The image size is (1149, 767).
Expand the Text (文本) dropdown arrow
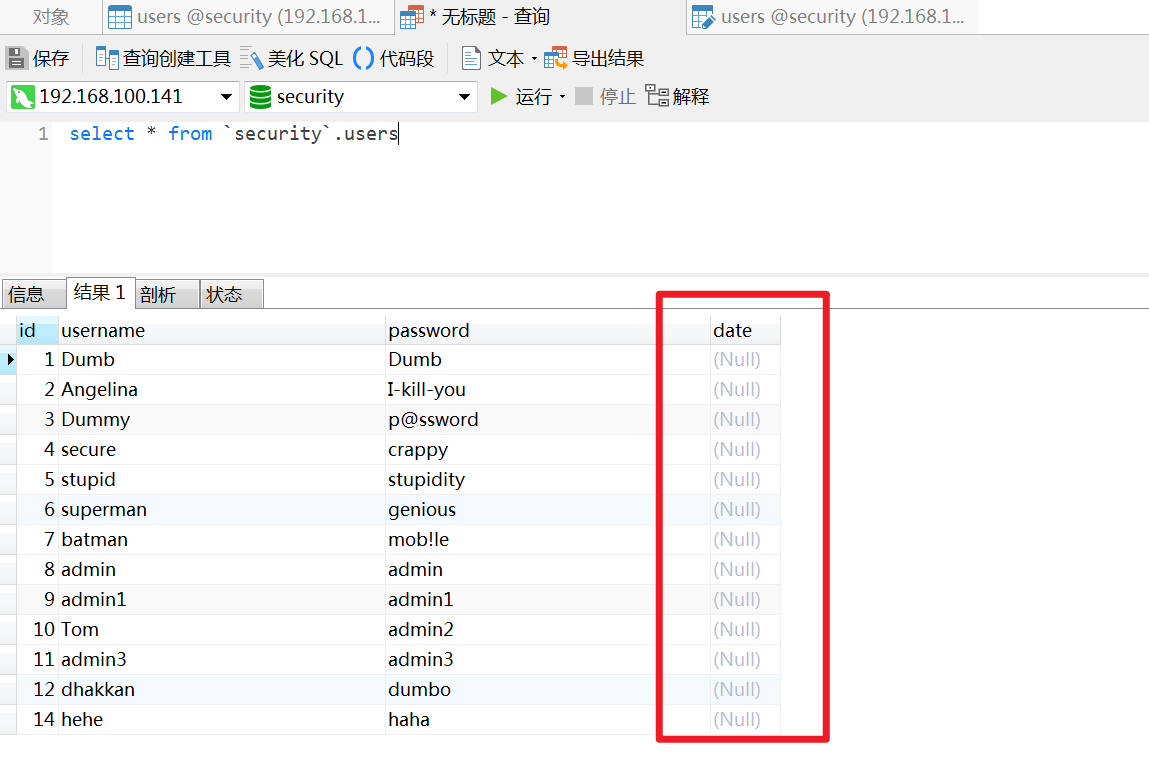click(534, 59)
